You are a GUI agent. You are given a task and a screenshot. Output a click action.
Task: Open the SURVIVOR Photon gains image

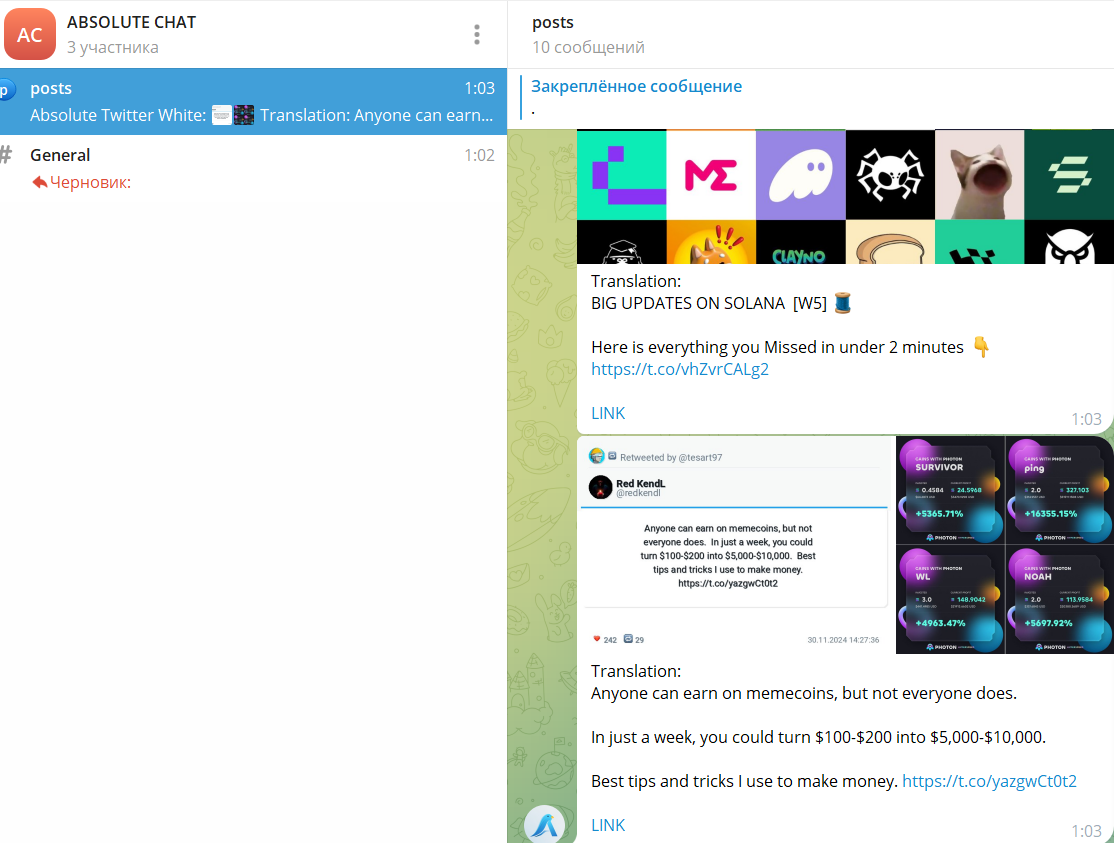point(948,490)
